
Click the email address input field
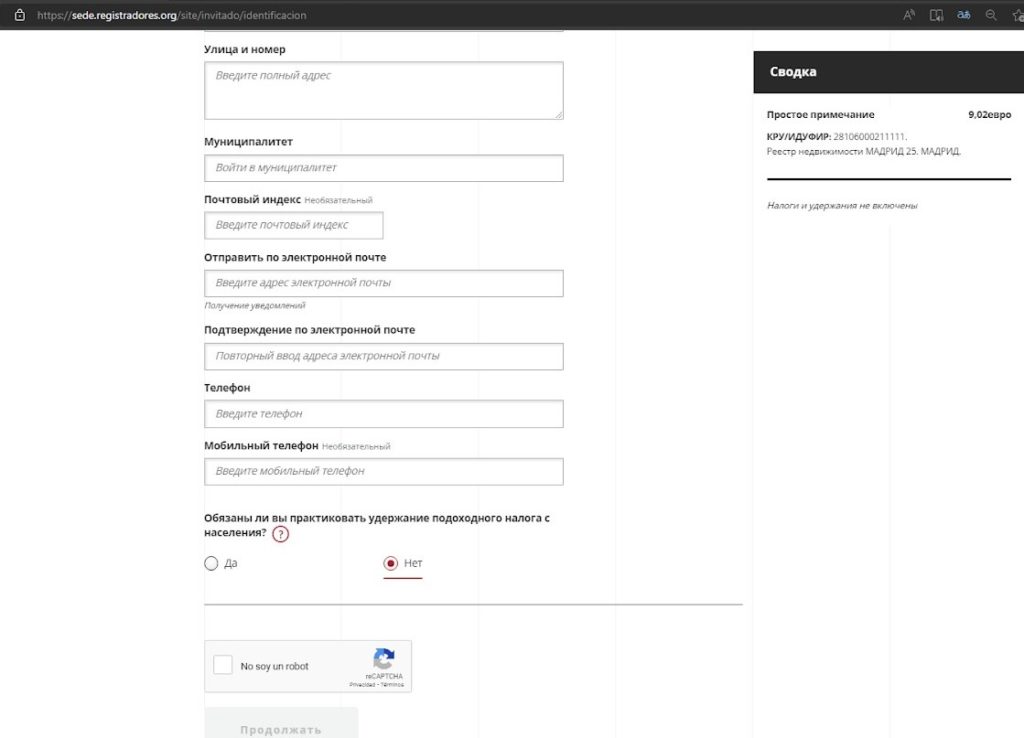tap(383, 283)
